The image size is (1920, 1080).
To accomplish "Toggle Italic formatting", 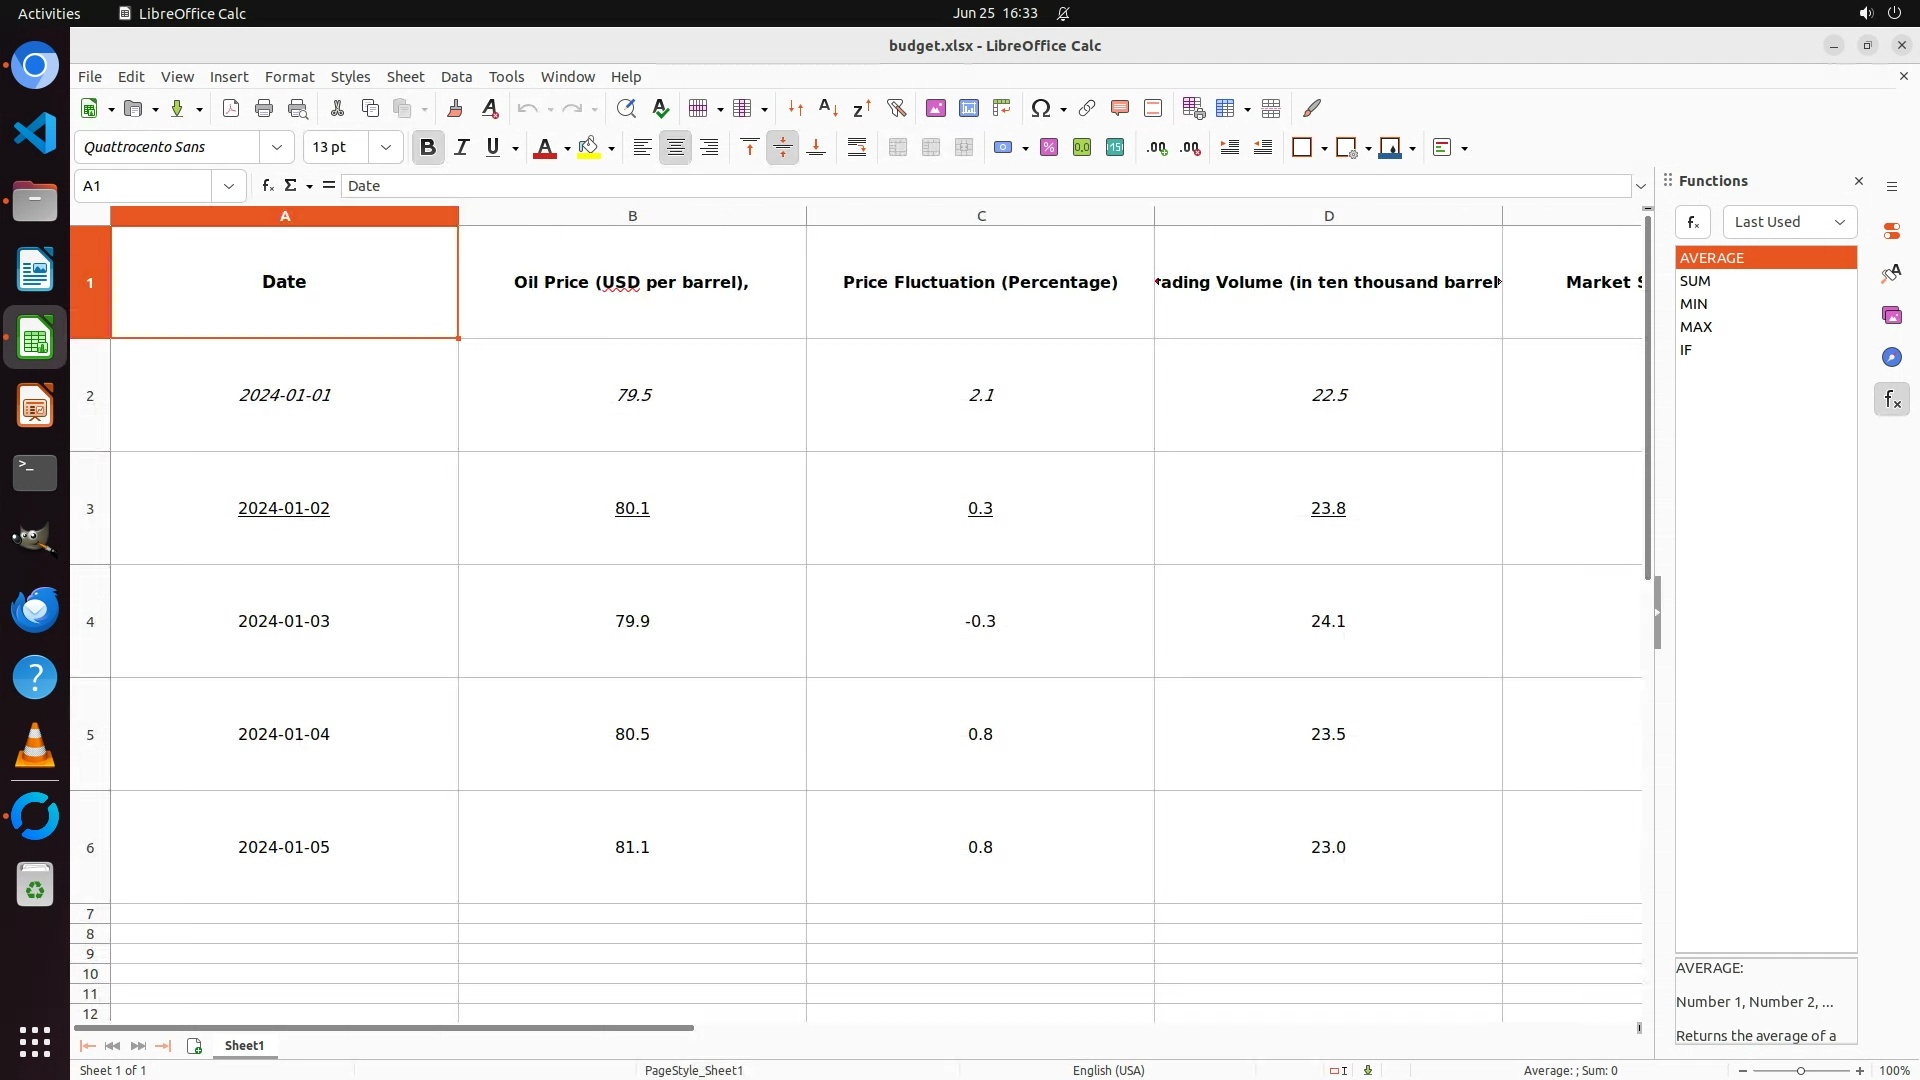I will coord(461,147).
